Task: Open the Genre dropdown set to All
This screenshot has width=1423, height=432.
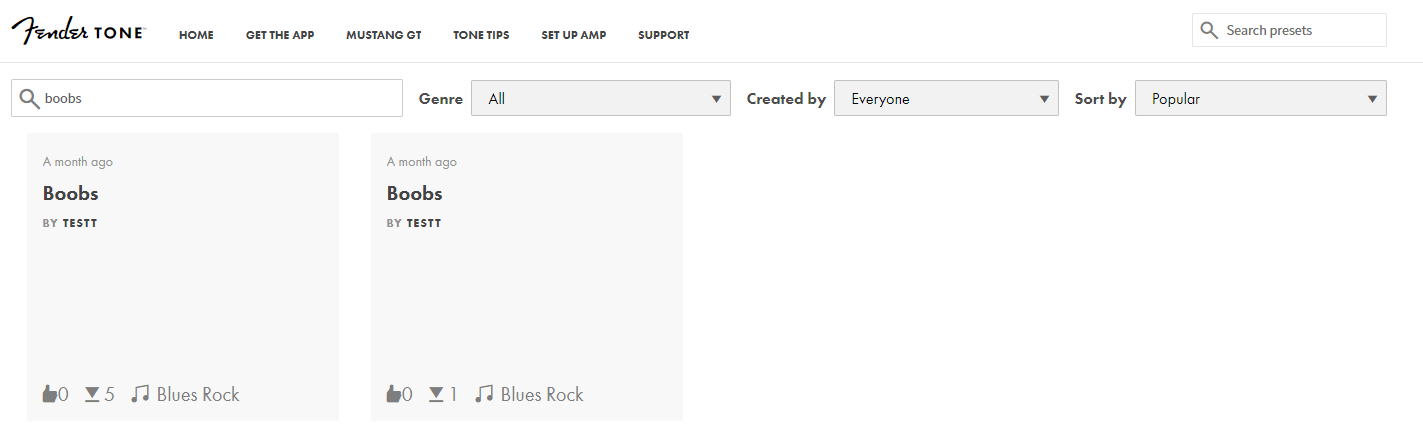Action: point(601,98)
